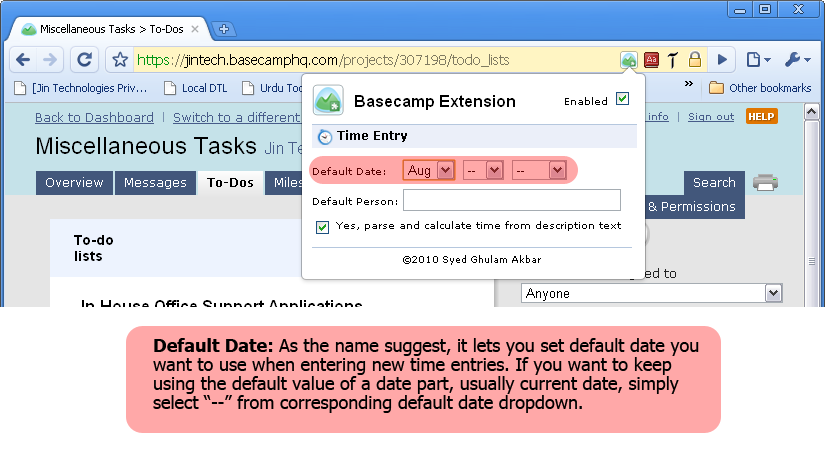
Task: Click the black T-shaped extension icon
Action: coord(673,59)
